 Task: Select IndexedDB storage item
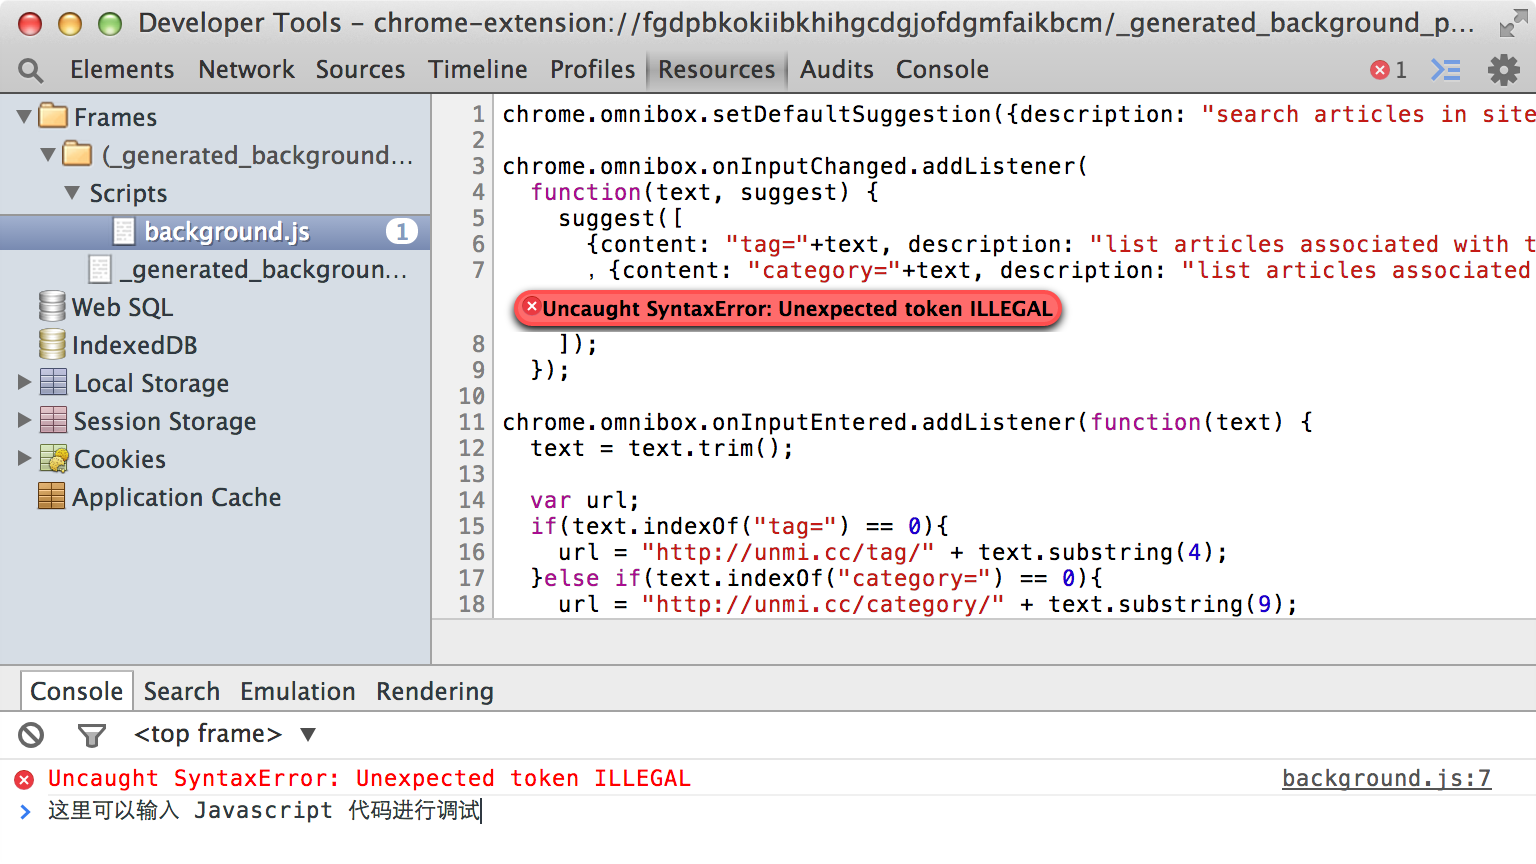pos(133,345)
